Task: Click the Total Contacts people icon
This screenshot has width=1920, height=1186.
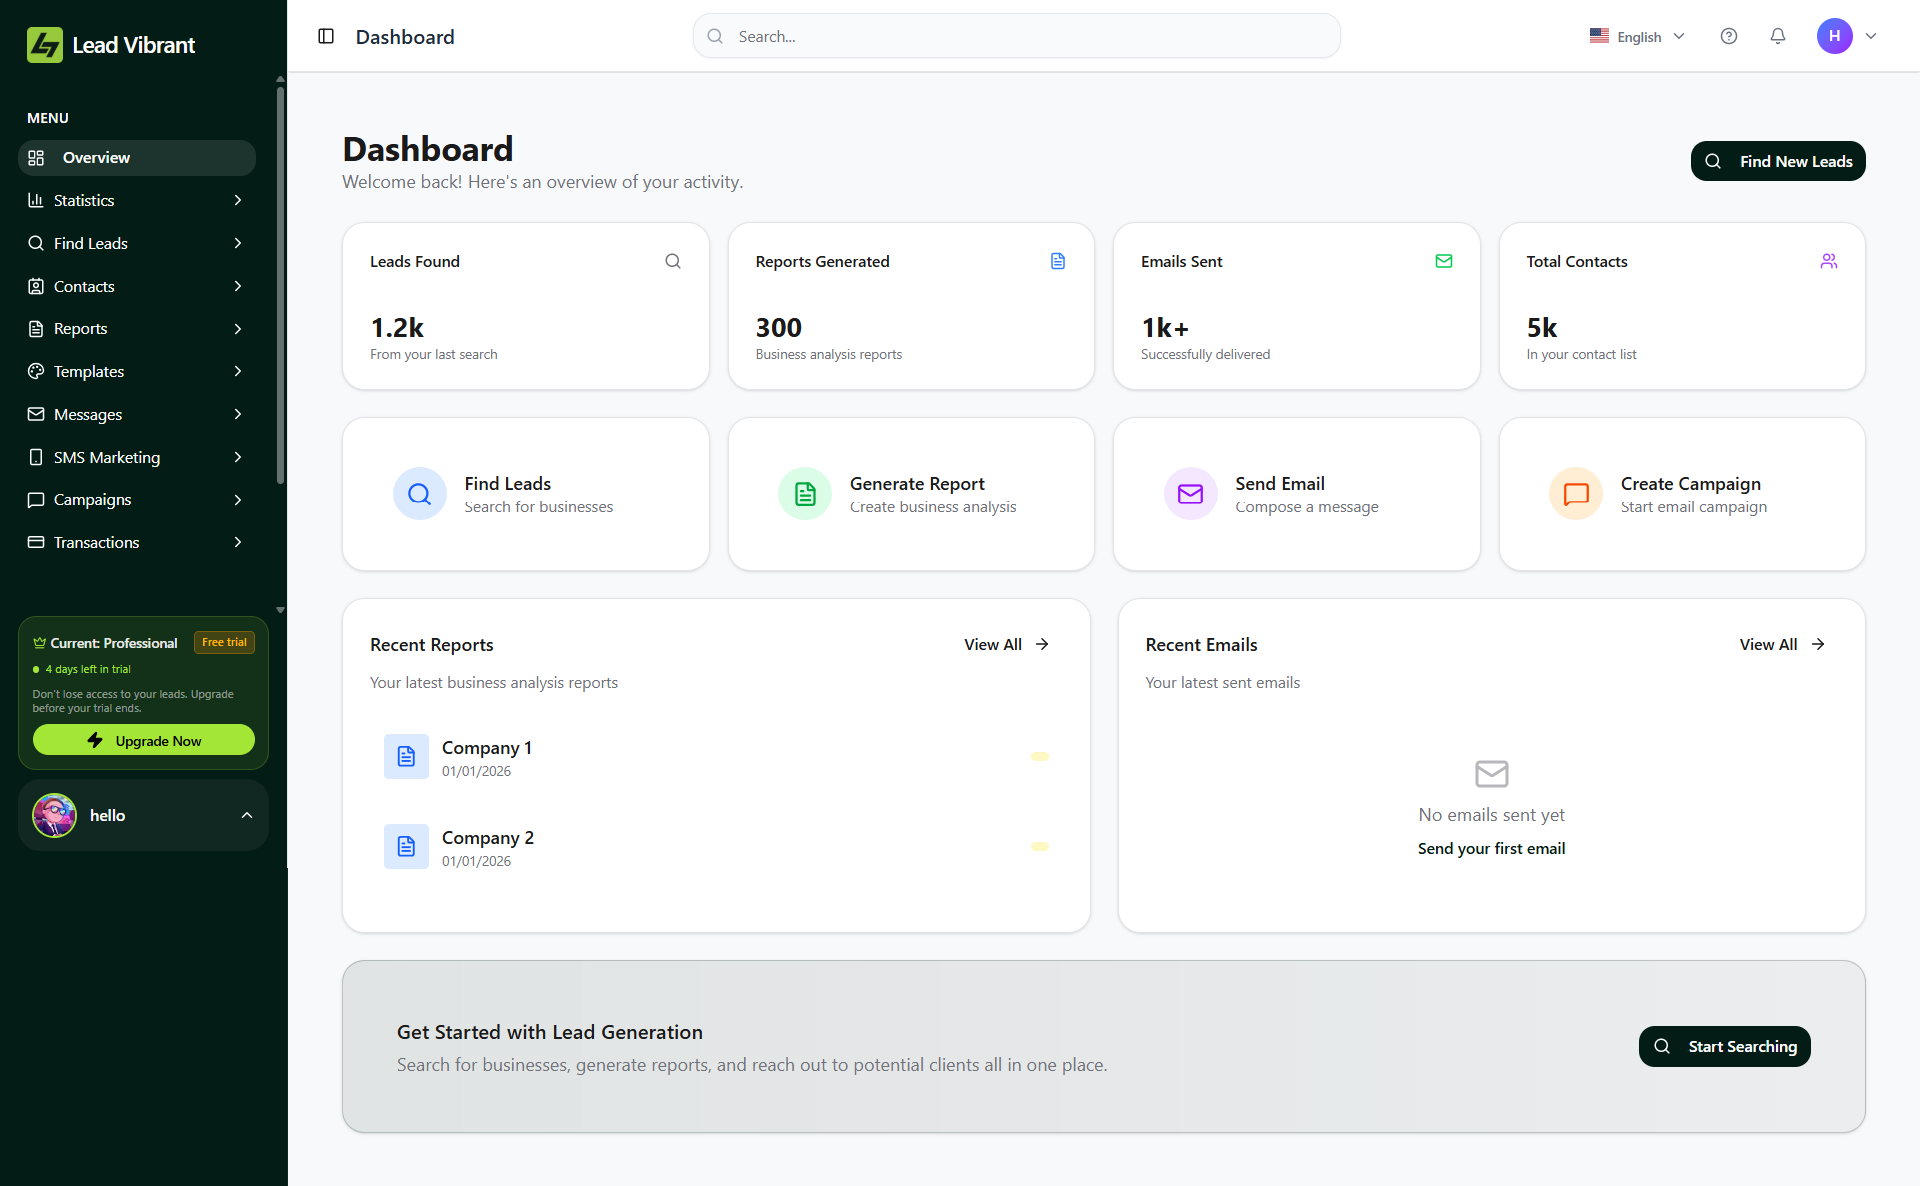Action: coord(1829,261)
